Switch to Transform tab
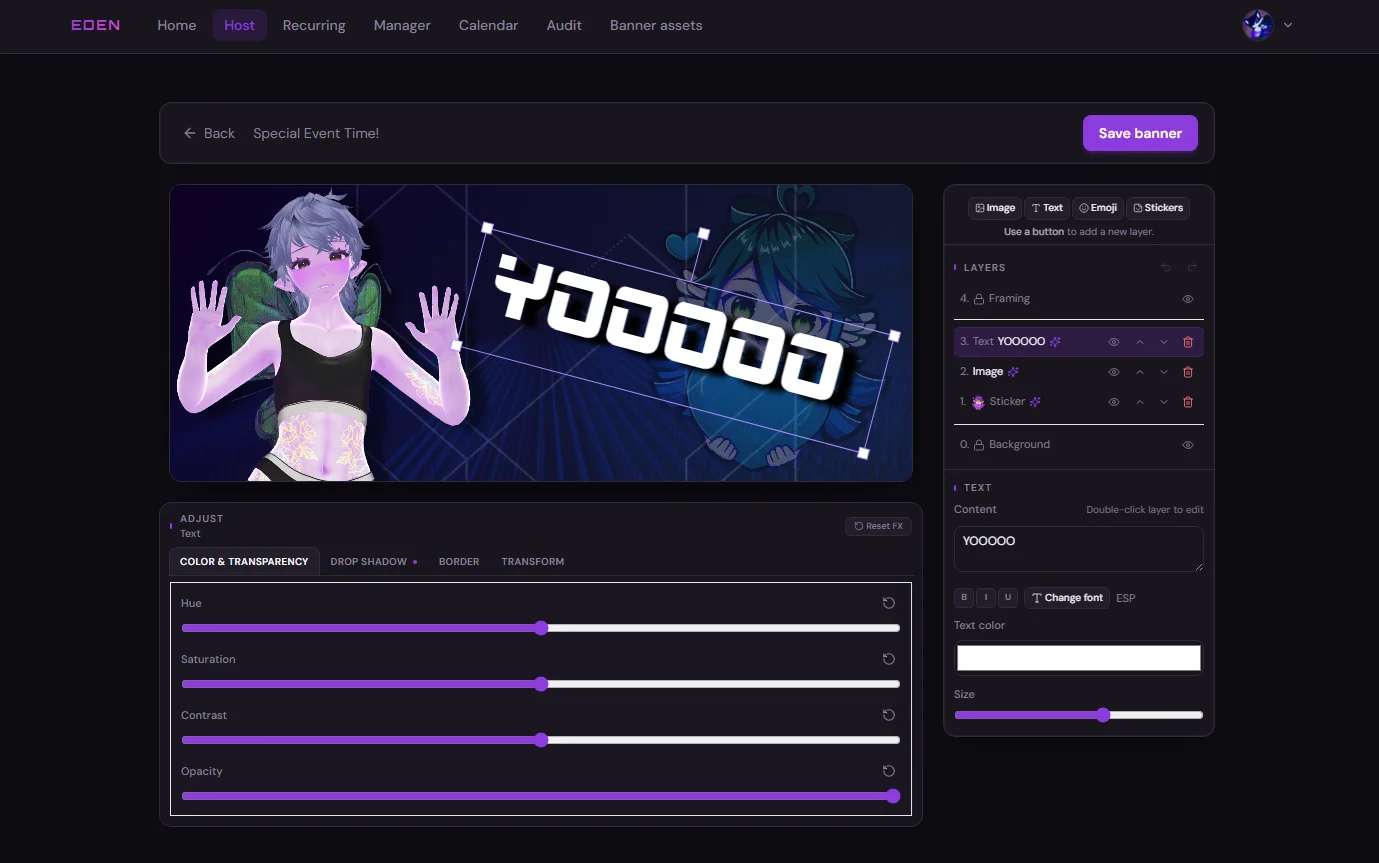Screen dimensions: 1379x863 (x=533, y=562)
